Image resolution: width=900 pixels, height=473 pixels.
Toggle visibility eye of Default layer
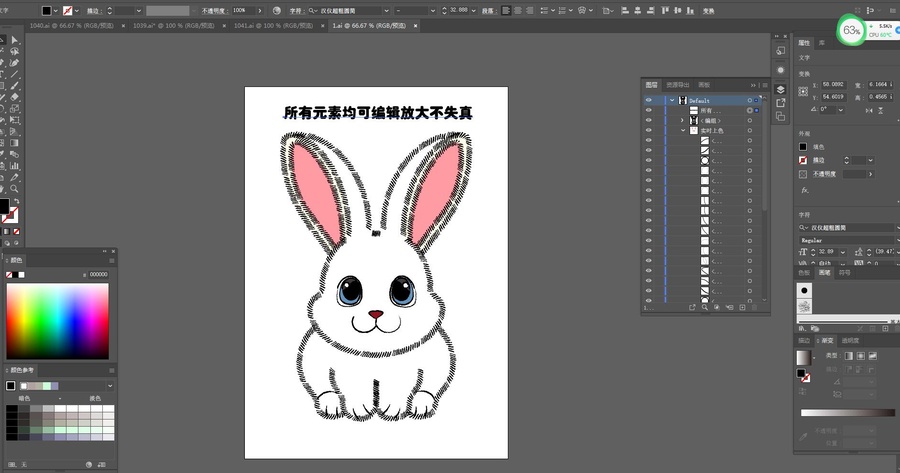coord(649,100)
